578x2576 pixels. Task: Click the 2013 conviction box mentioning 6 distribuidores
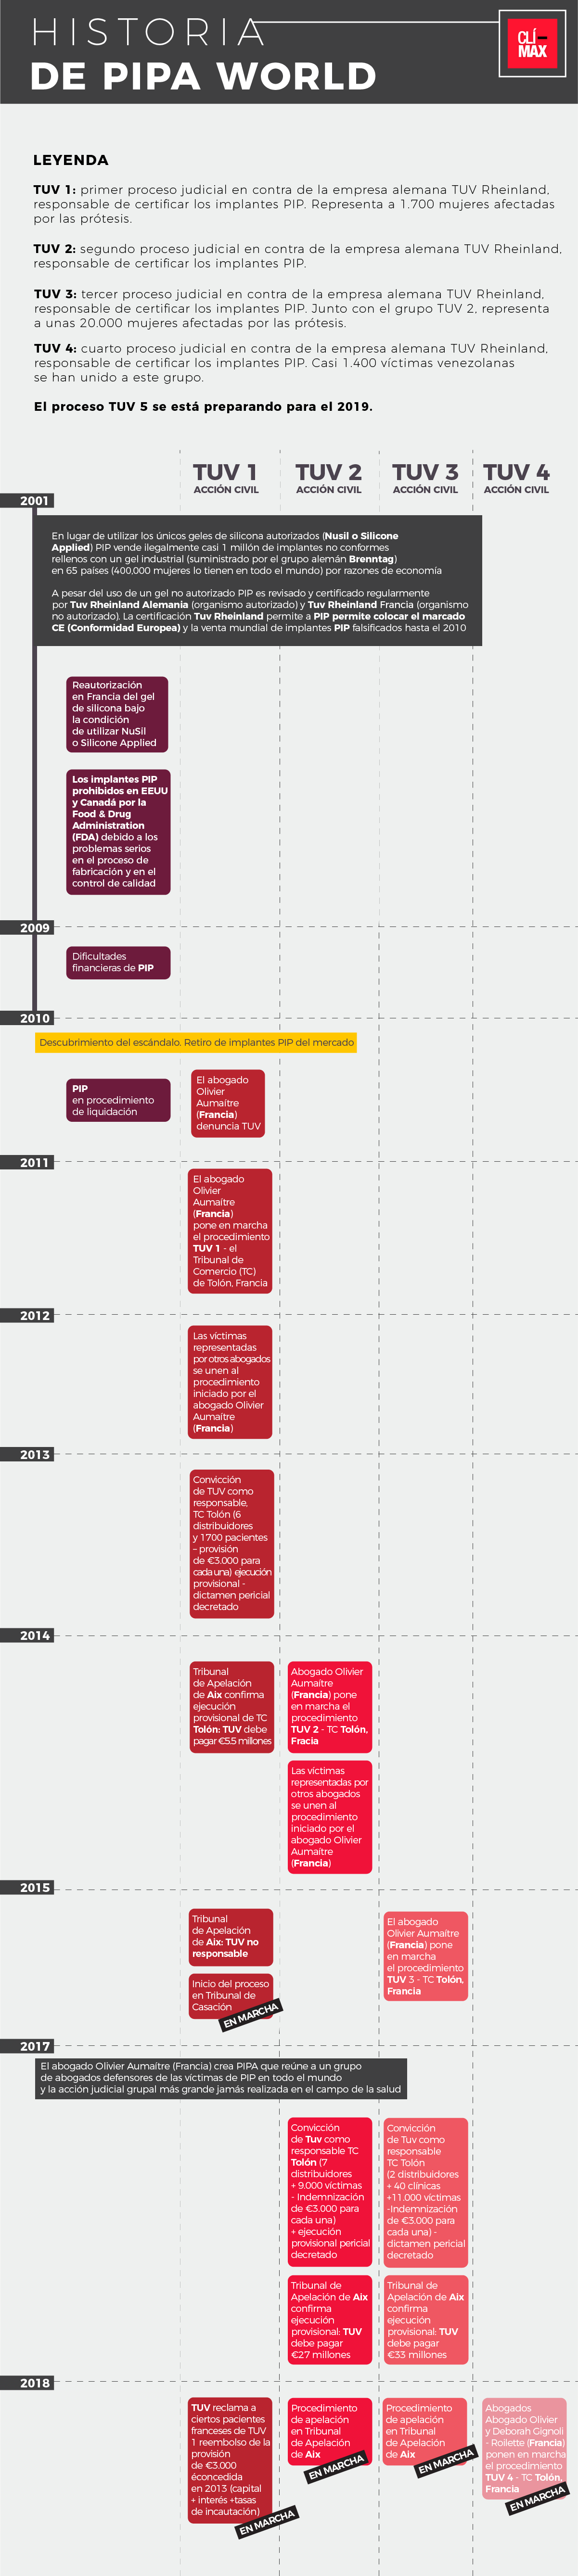point(231,1545)
